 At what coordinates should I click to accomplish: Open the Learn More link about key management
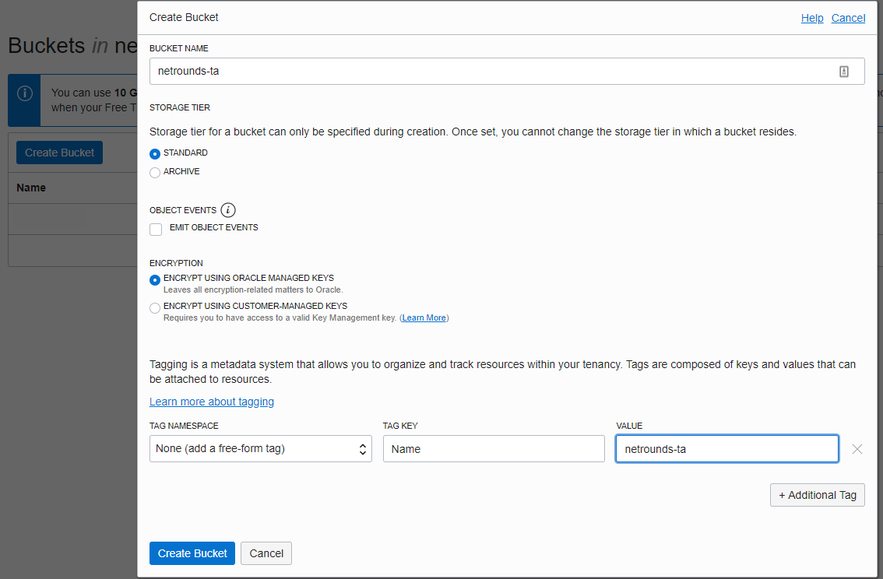tap(424, 318)
